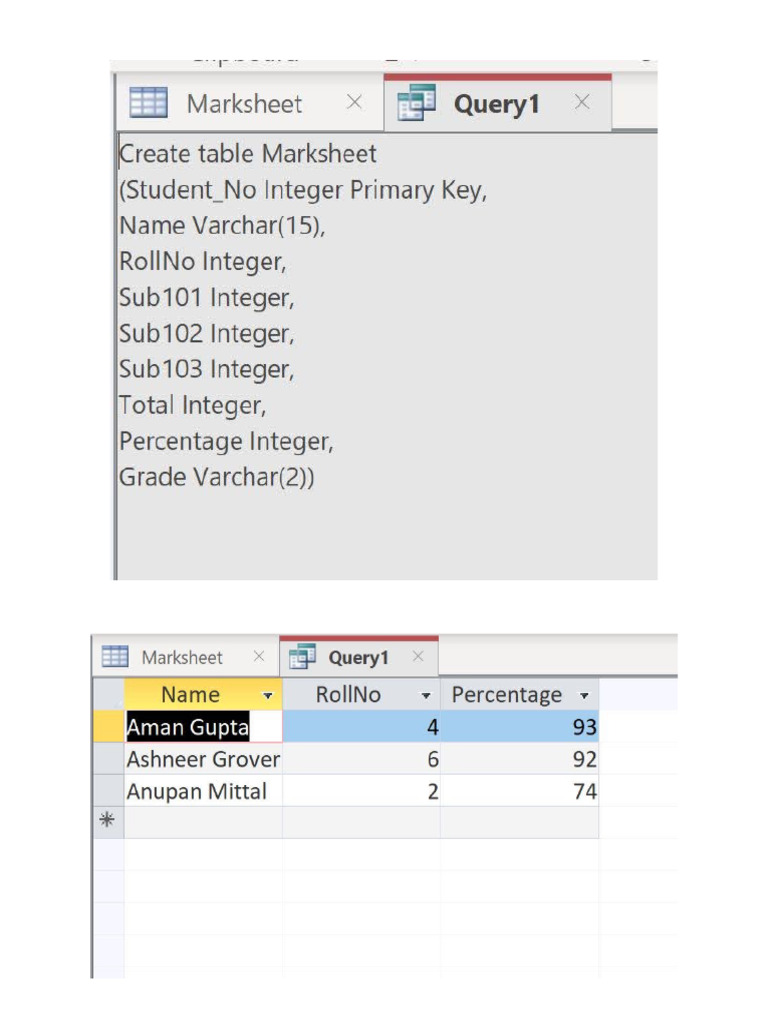Open the Percentage column sort dropdown
Image resolution: width=768 pixels, height=1024 pixels.
pyautogui.click(x=584, y=695)
